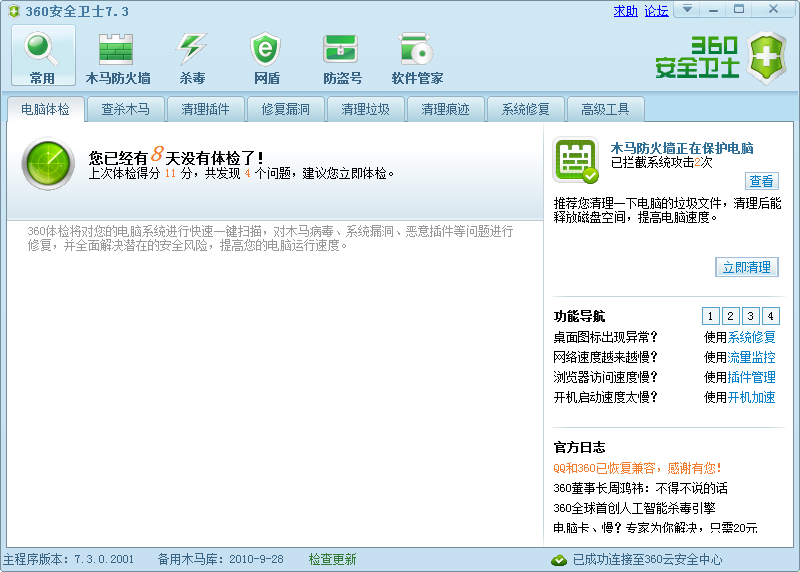
Task: Open the 开机加速 link
Action: [x=752, y=397]
